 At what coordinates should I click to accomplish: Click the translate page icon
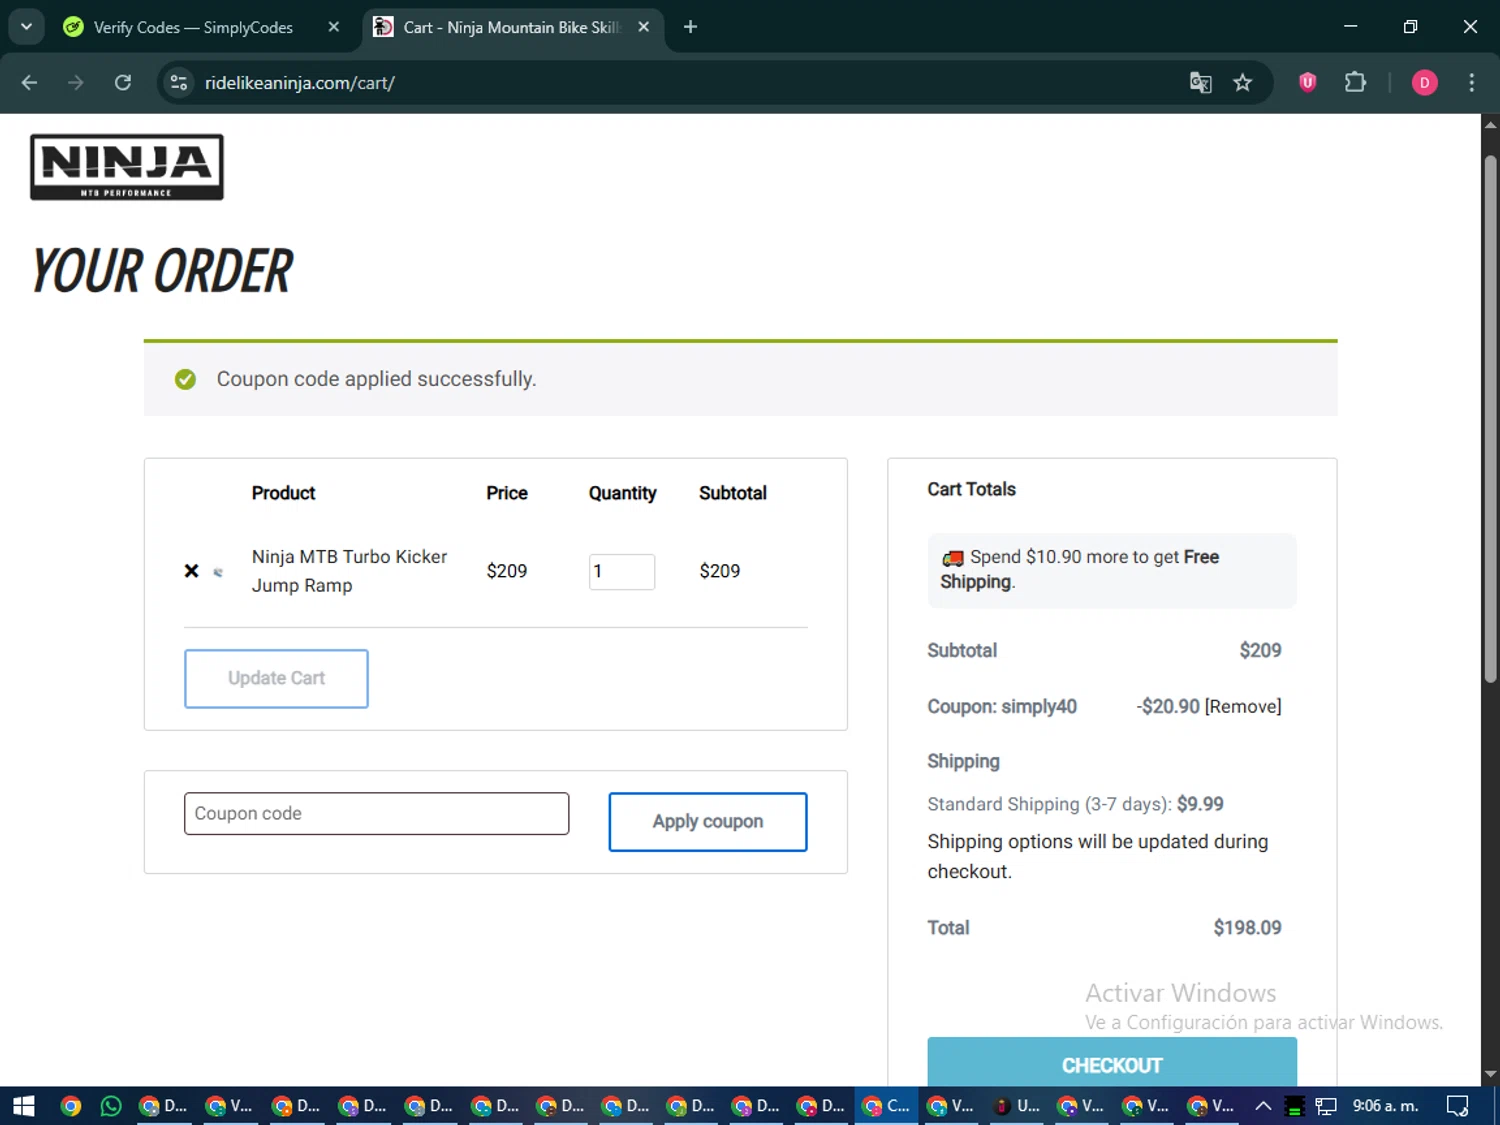coord(1200,83)
